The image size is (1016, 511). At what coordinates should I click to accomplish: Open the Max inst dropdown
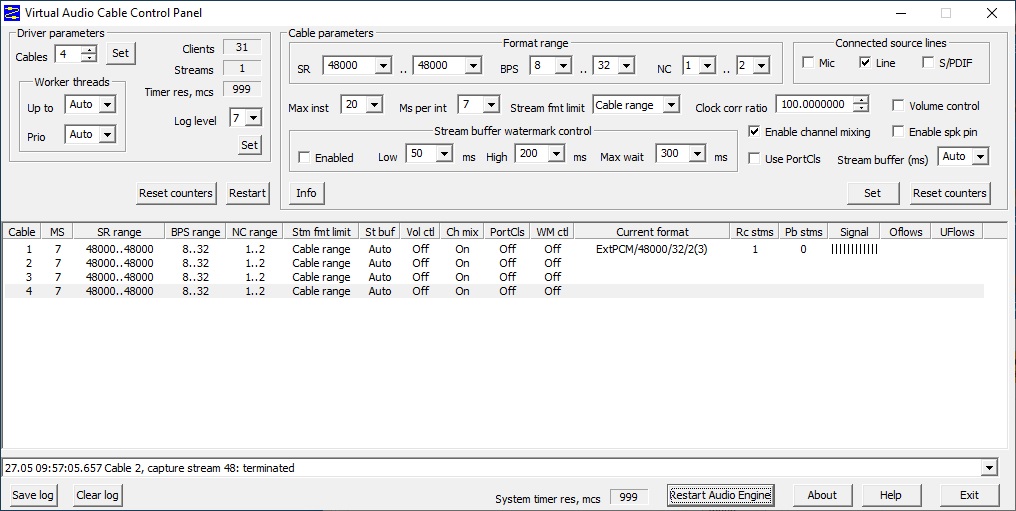tap(375, 104)
